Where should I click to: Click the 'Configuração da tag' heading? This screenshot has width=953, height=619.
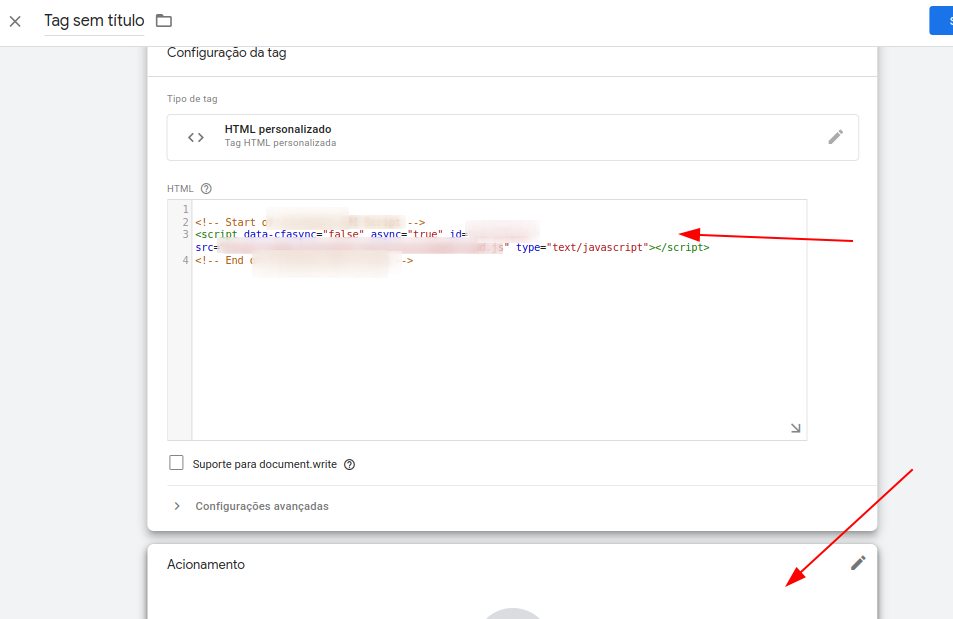(227, 53)
